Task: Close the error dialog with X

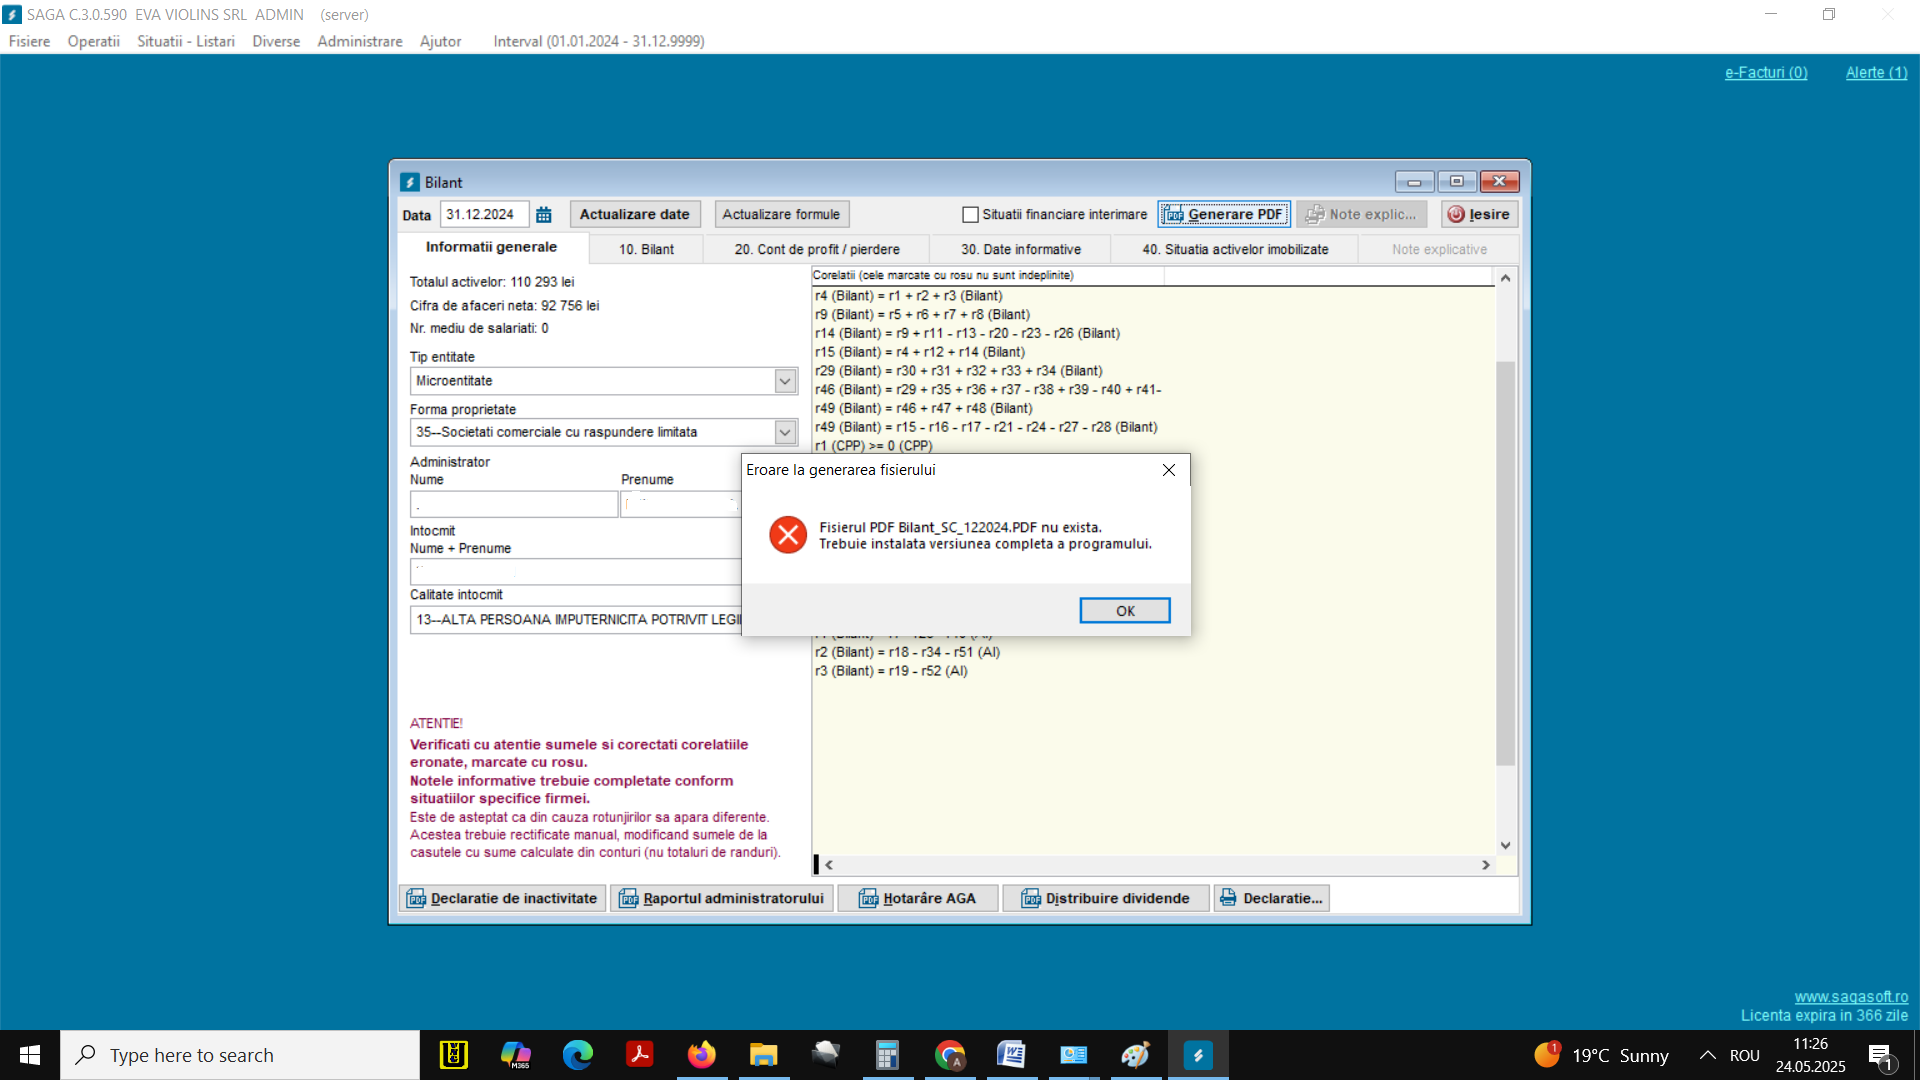Action: (1168, 470)
